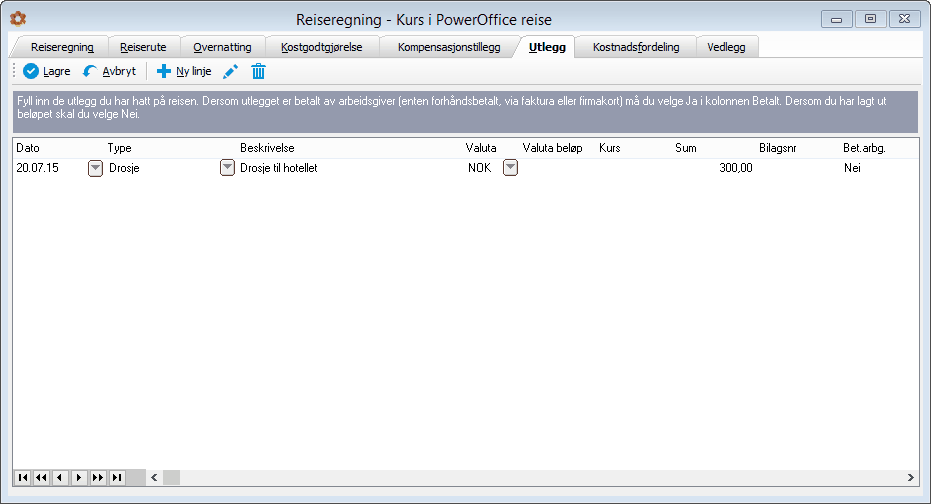Cancel changes with Avbryt
Viewport: 931px width, 504px height.
tap(109, 71)
